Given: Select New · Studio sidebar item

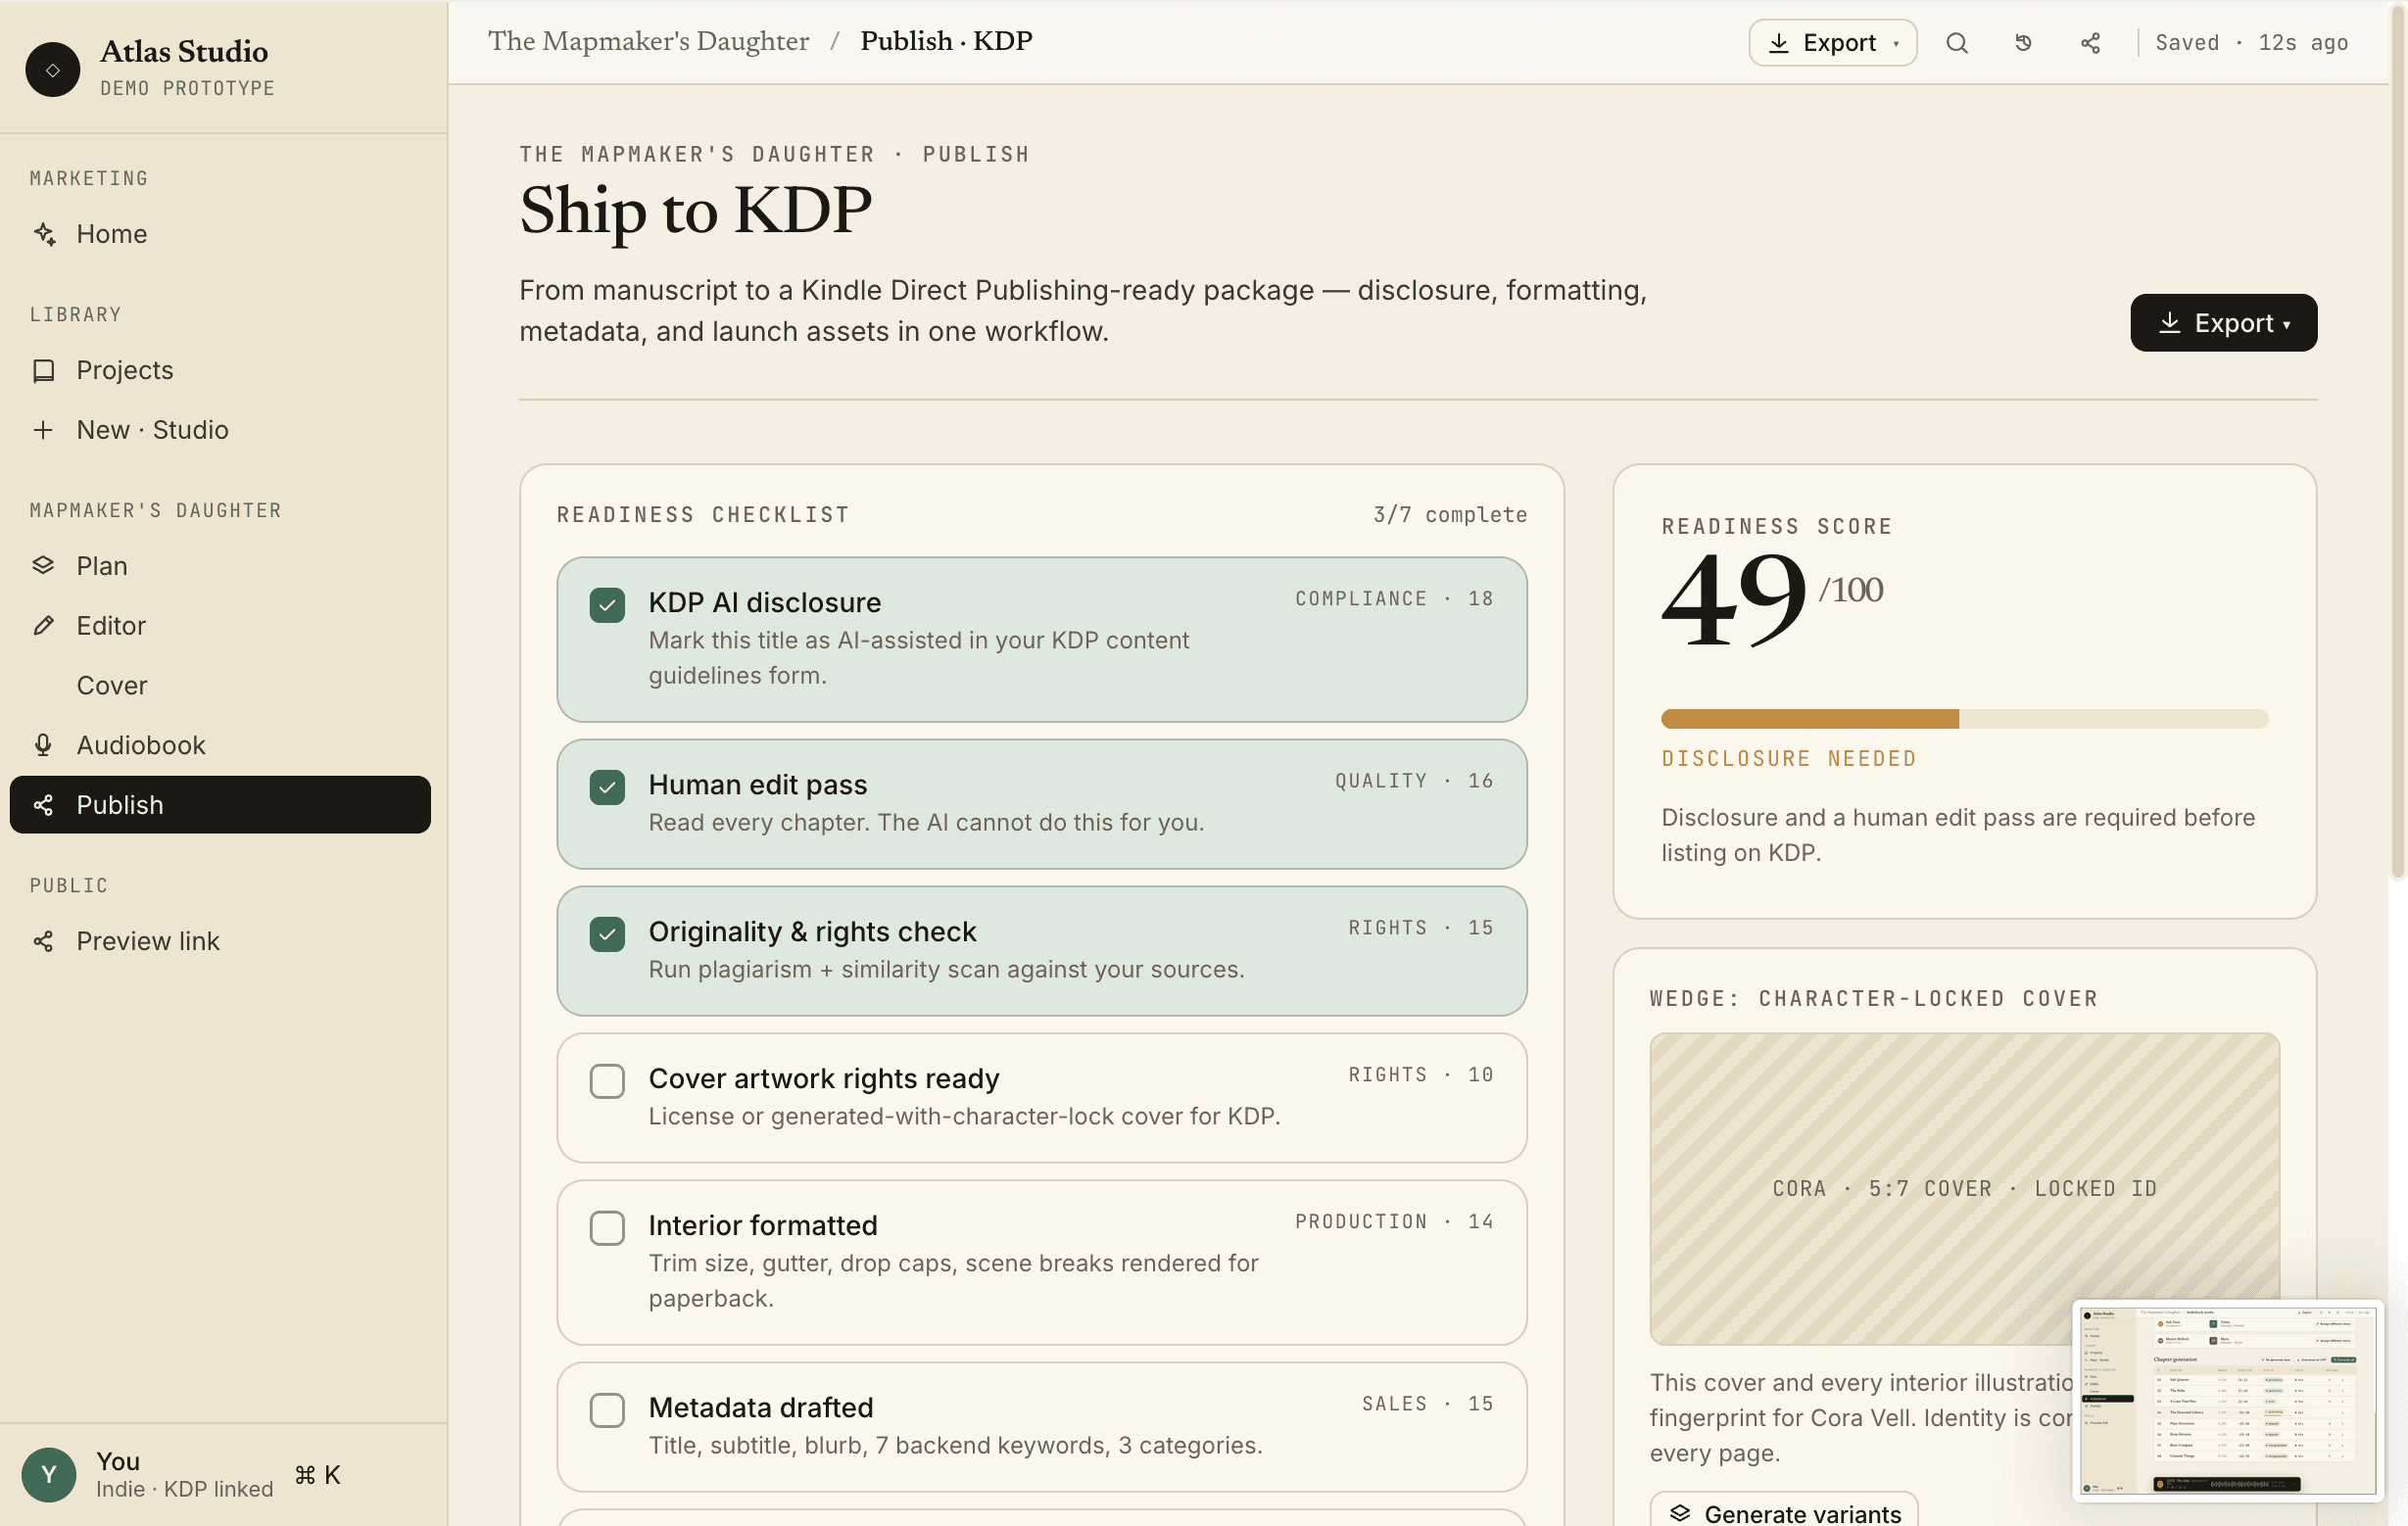Looking at the screenshot, I should (220, 430).
